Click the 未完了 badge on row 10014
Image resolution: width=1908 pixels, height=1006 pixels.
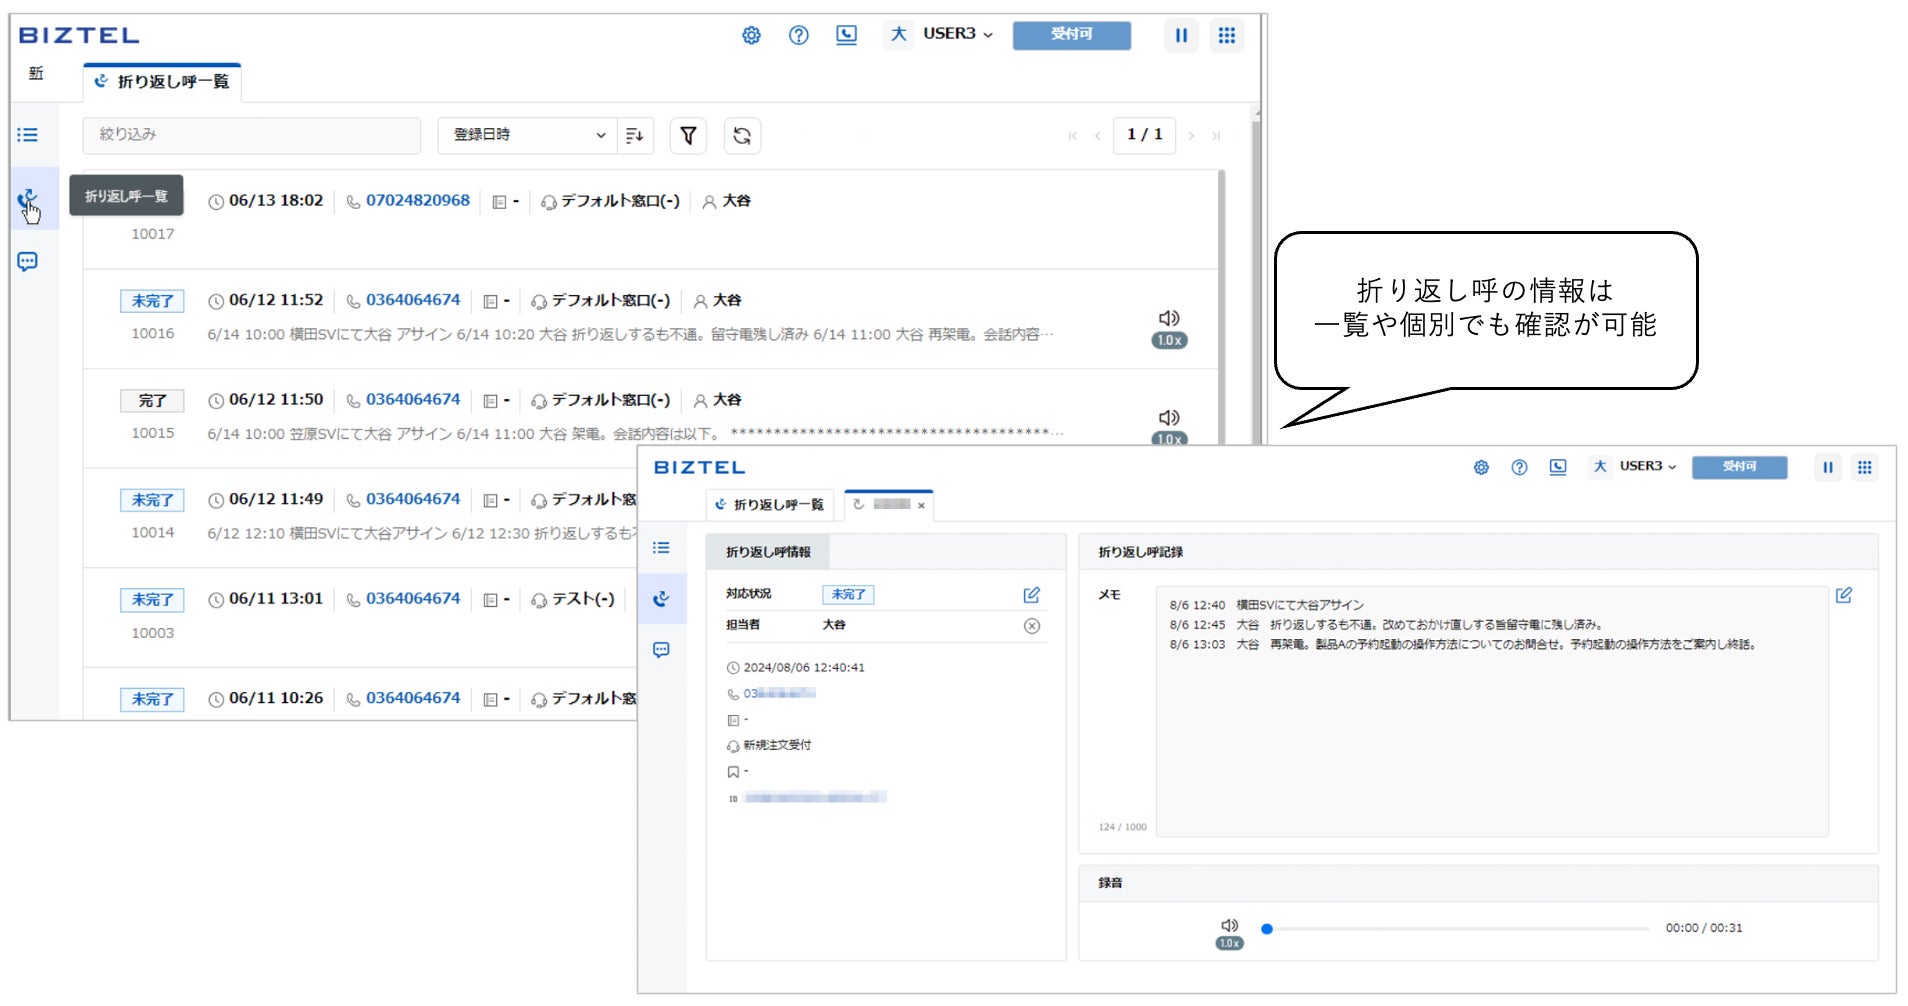[153, 500]
